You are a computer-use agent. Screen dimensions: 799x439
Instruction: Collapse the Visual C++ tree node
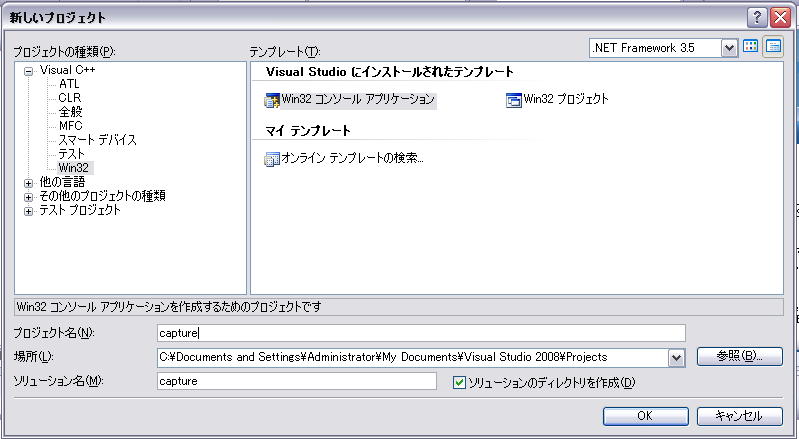tap(29, 71)
